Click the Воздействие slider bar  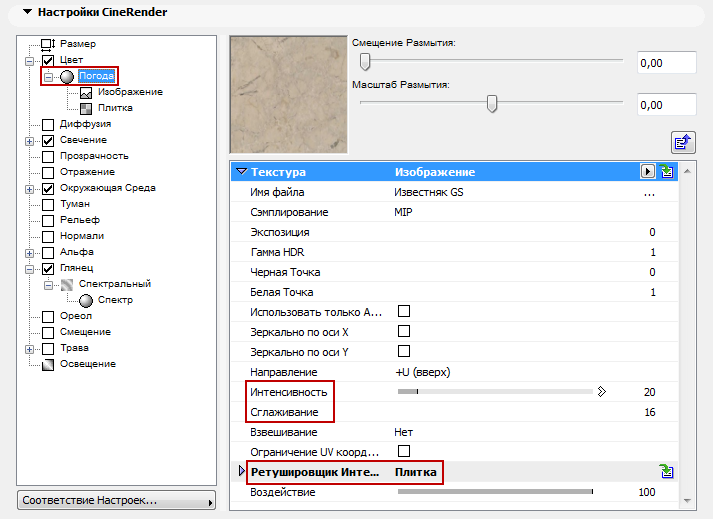(x=495, y=491)
